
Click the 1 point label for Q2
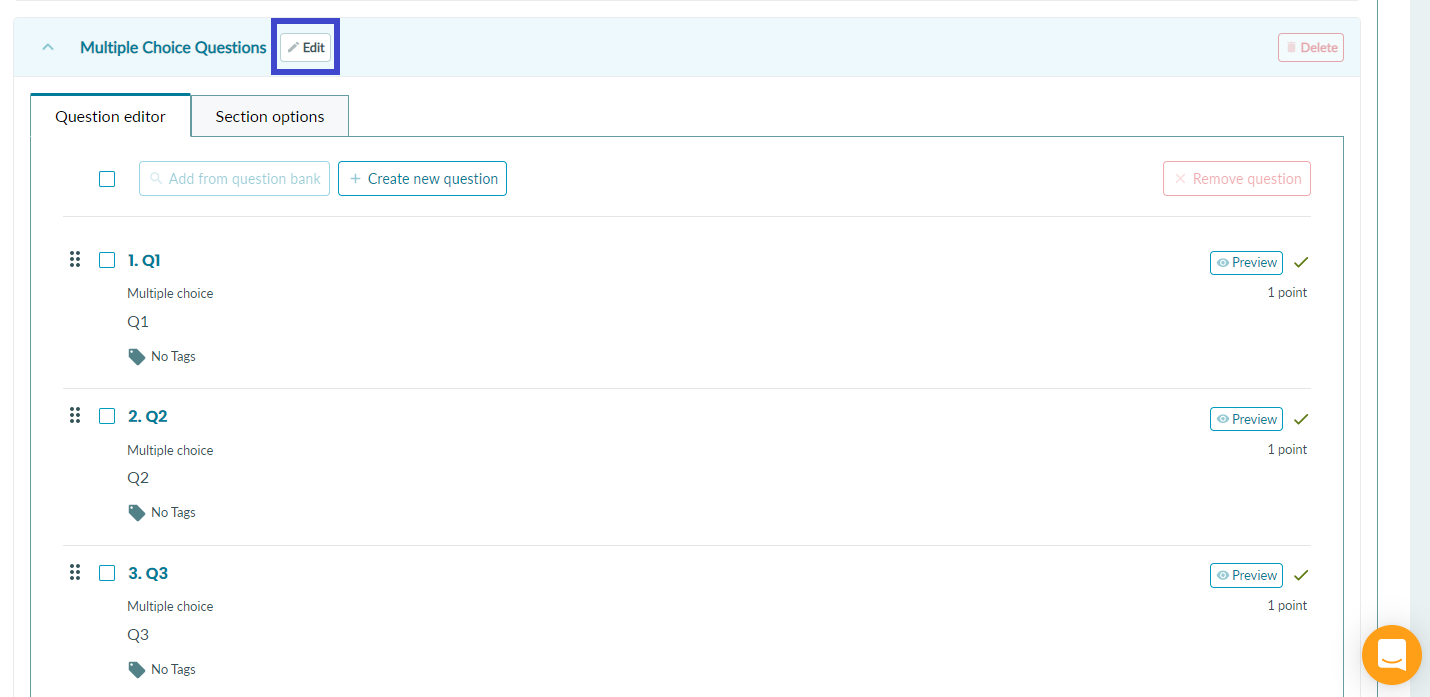pyautogui.click(x=1287, y=449)
